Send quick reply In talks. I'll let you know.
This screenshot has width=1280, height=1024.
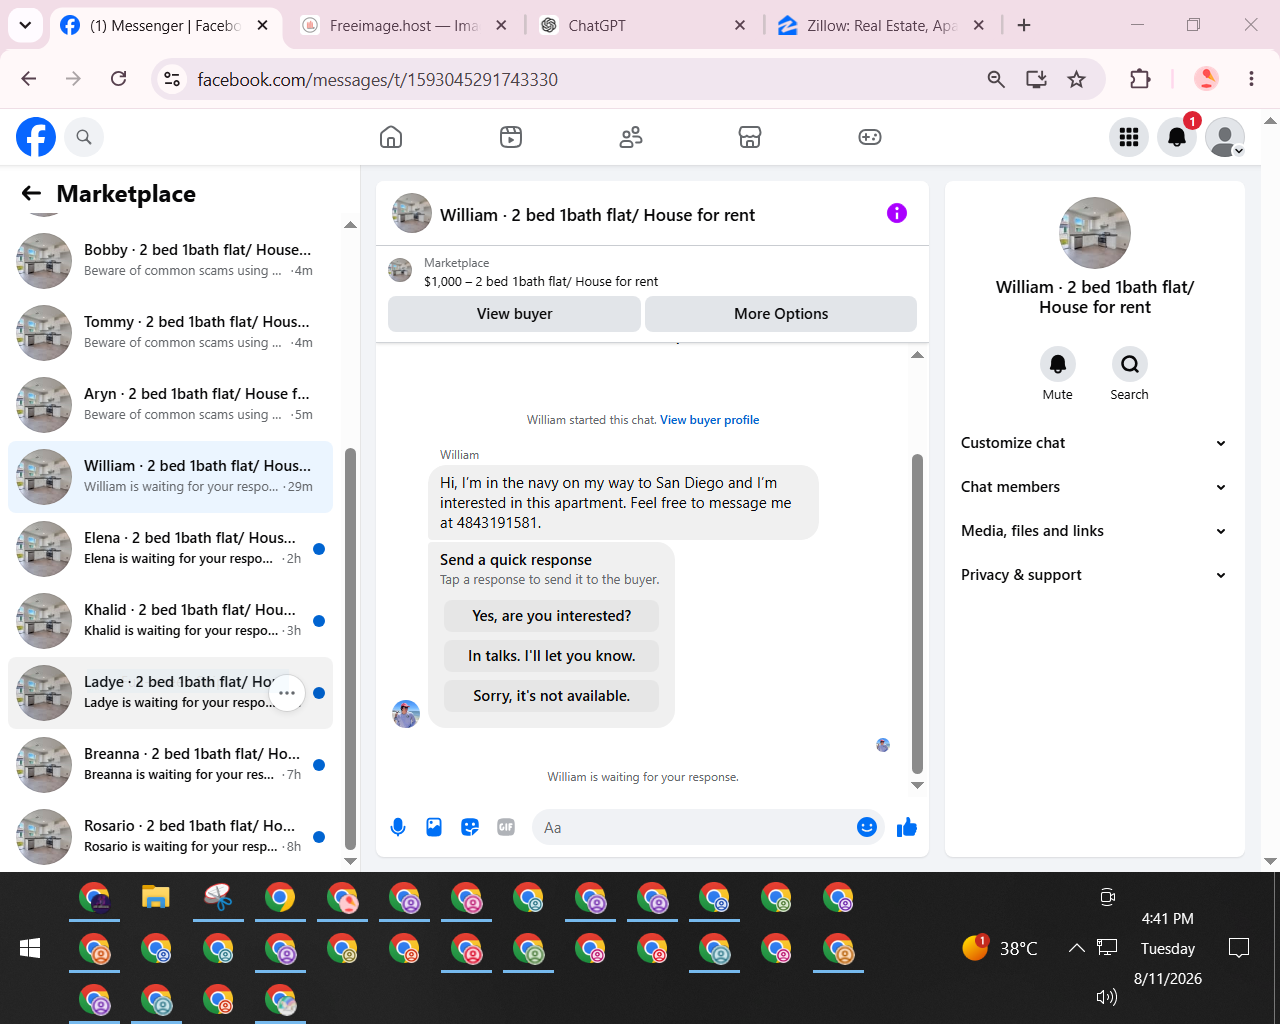click(552, 656)
